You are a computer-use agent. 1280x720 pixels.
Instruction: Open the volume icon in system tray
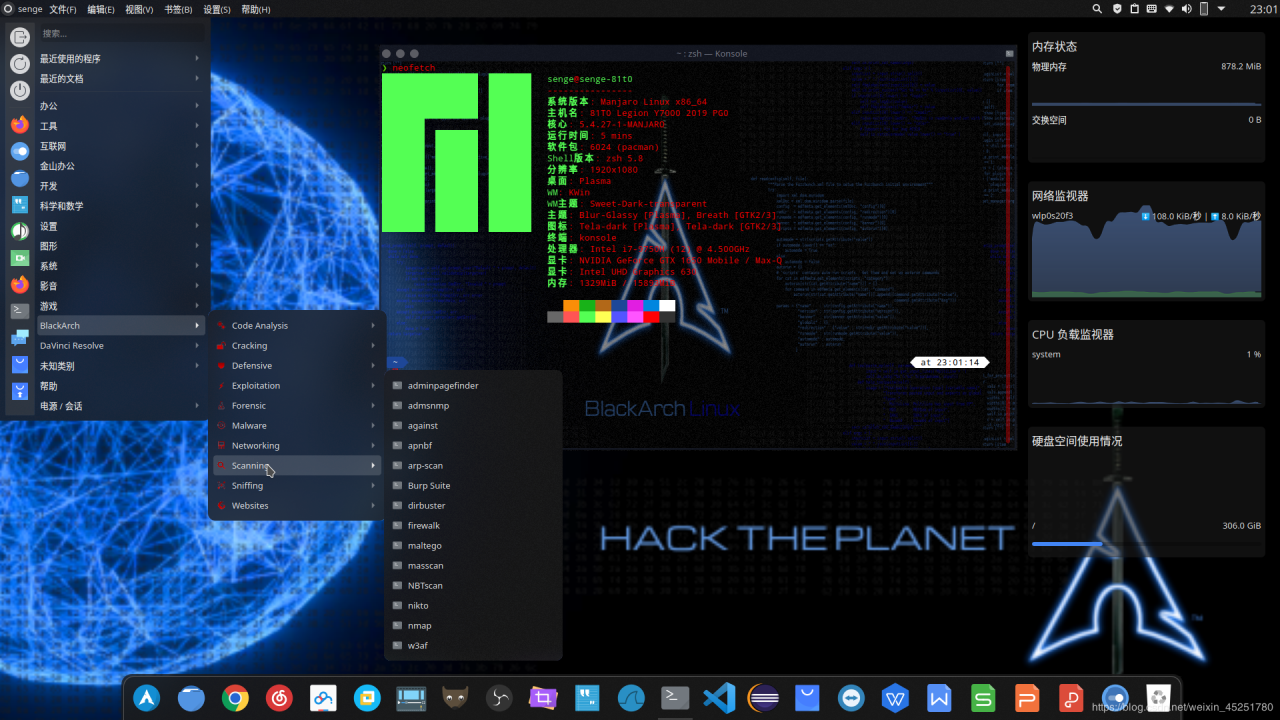coord(1186,9)
